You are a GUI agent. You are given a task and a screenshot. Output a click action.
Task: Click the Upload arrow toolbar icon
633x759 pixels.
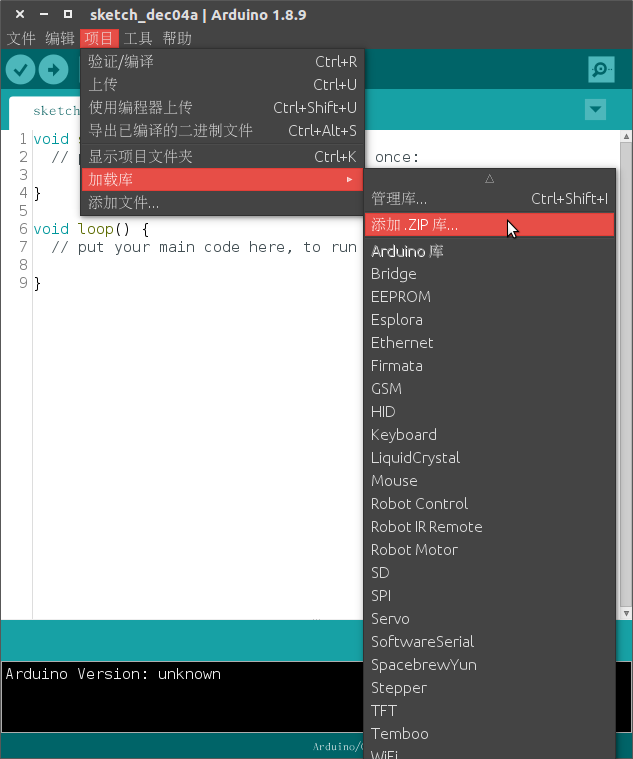tap(53, 70)
